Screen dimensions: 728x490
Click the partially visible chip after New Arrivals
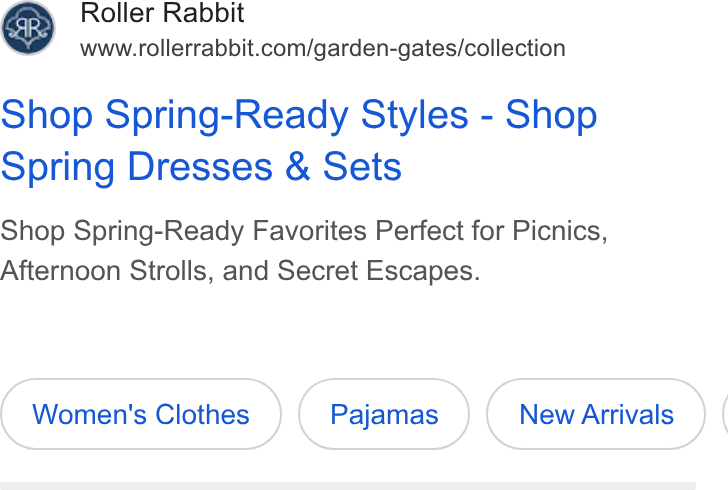(x=725, y=414)
